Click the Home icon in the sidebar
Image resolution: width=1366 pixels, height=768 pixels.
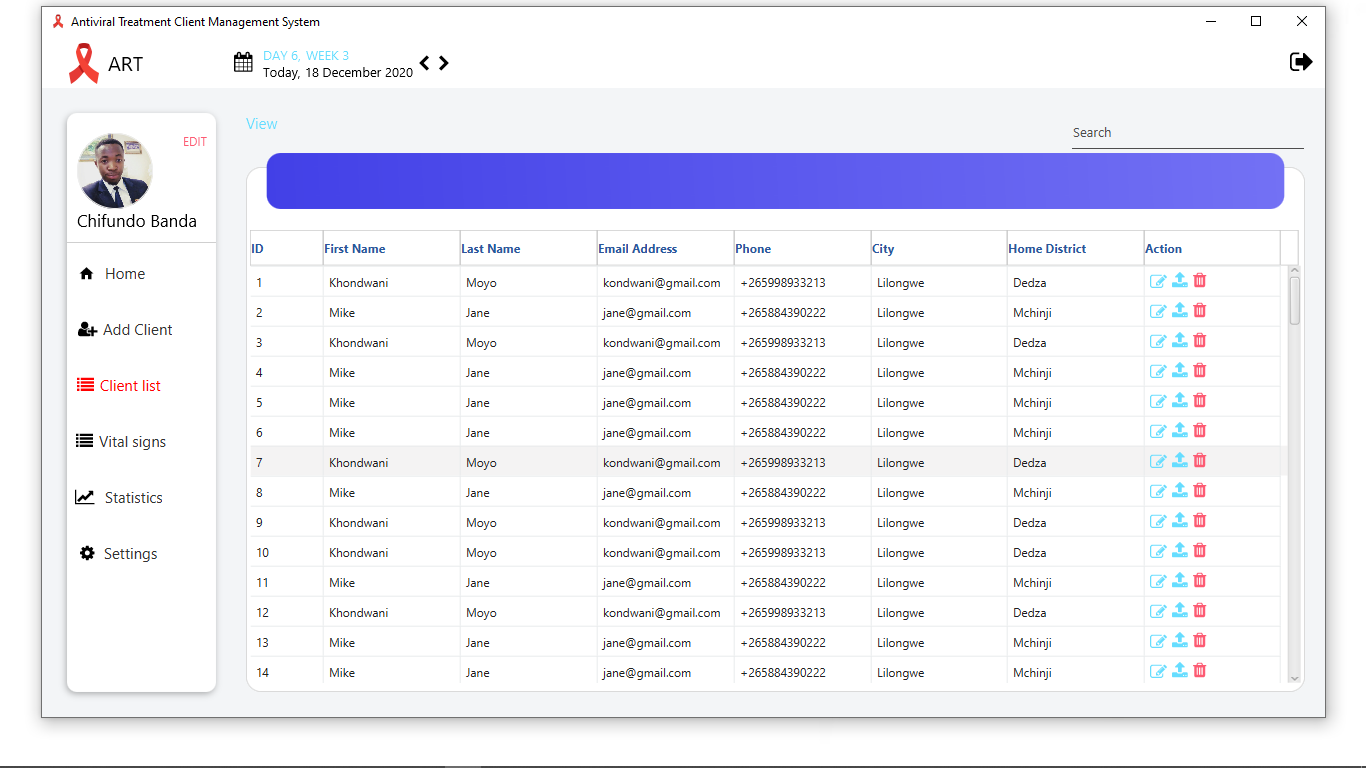click(x=87, y=273)
